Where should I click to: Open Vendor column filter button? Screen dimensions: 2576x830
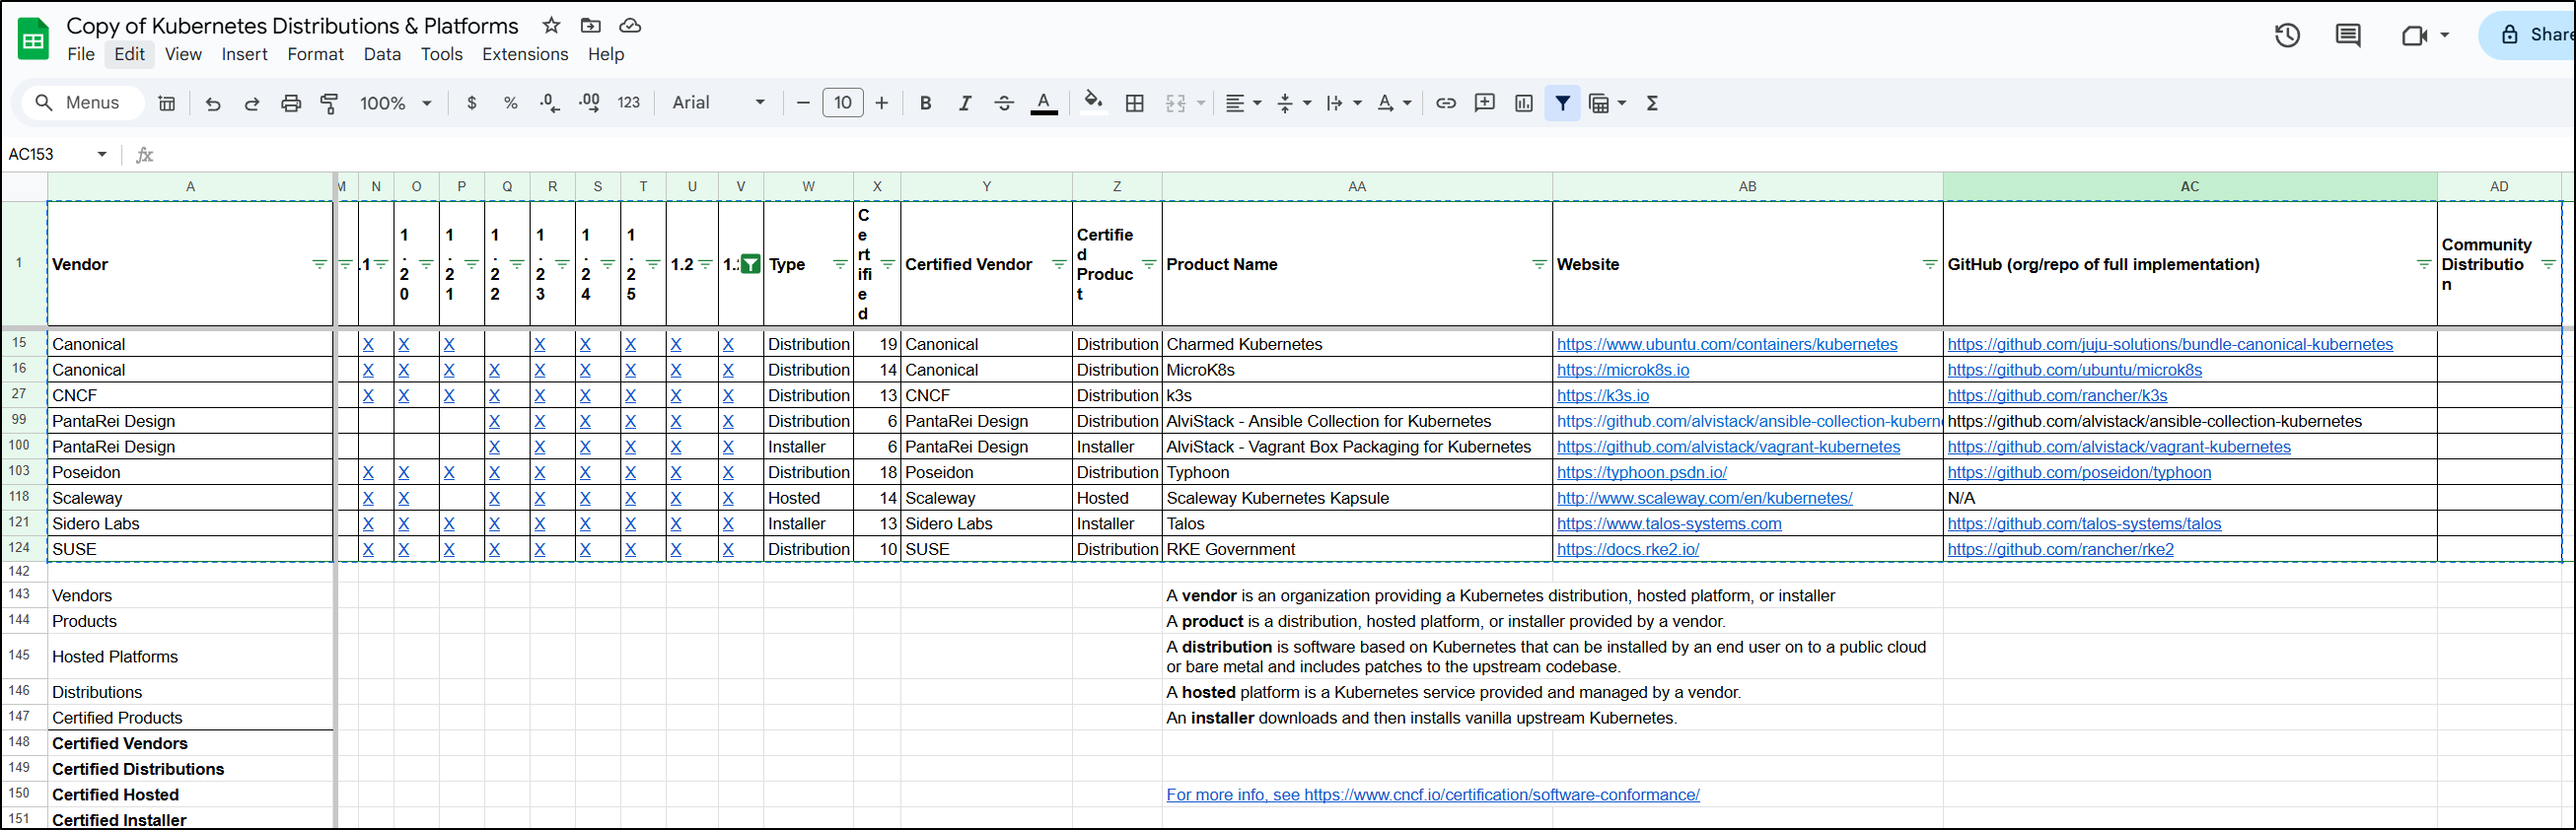[x=319, y=264]
